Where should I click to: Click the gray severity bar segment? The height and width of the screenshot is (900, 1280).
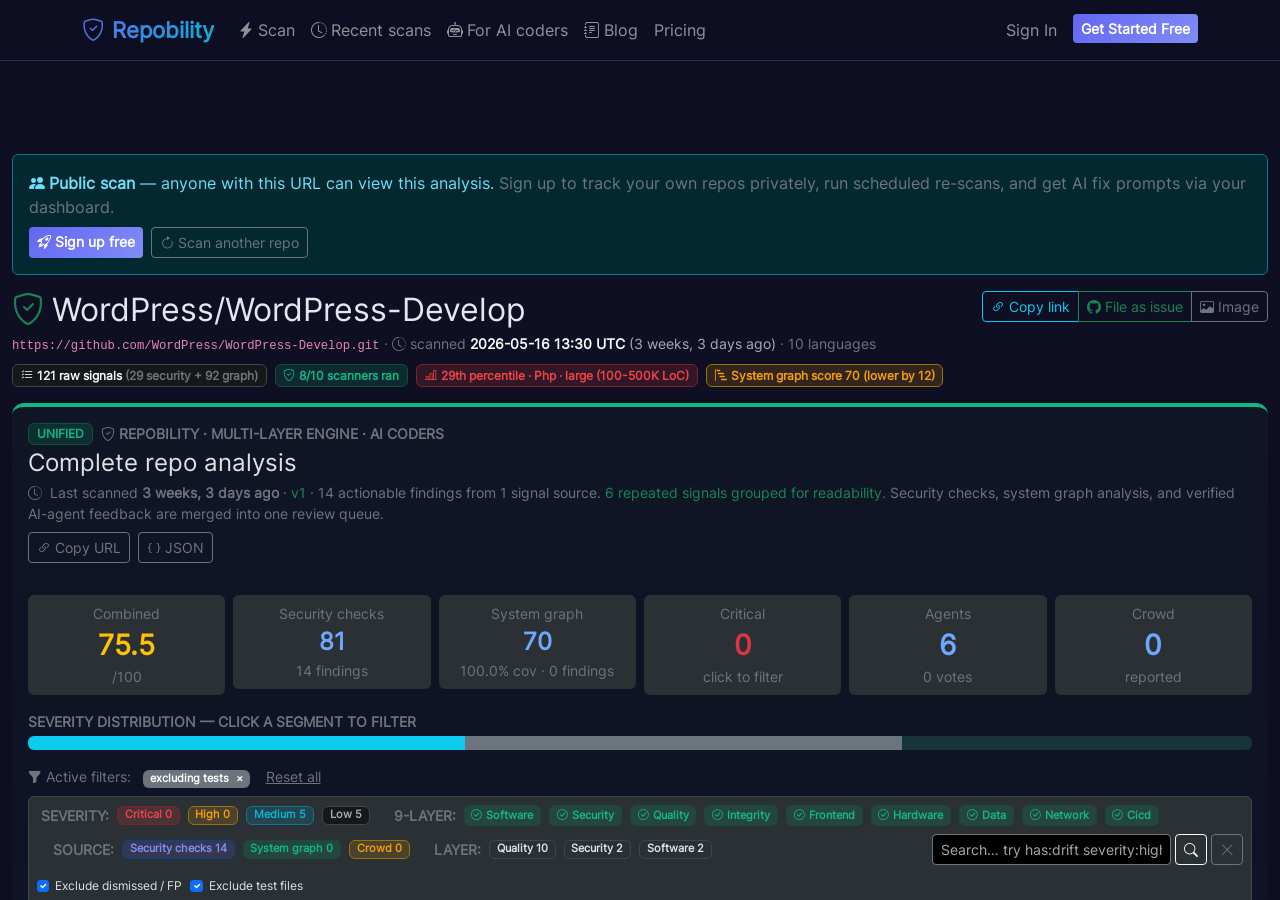click(x=683, y=743)
